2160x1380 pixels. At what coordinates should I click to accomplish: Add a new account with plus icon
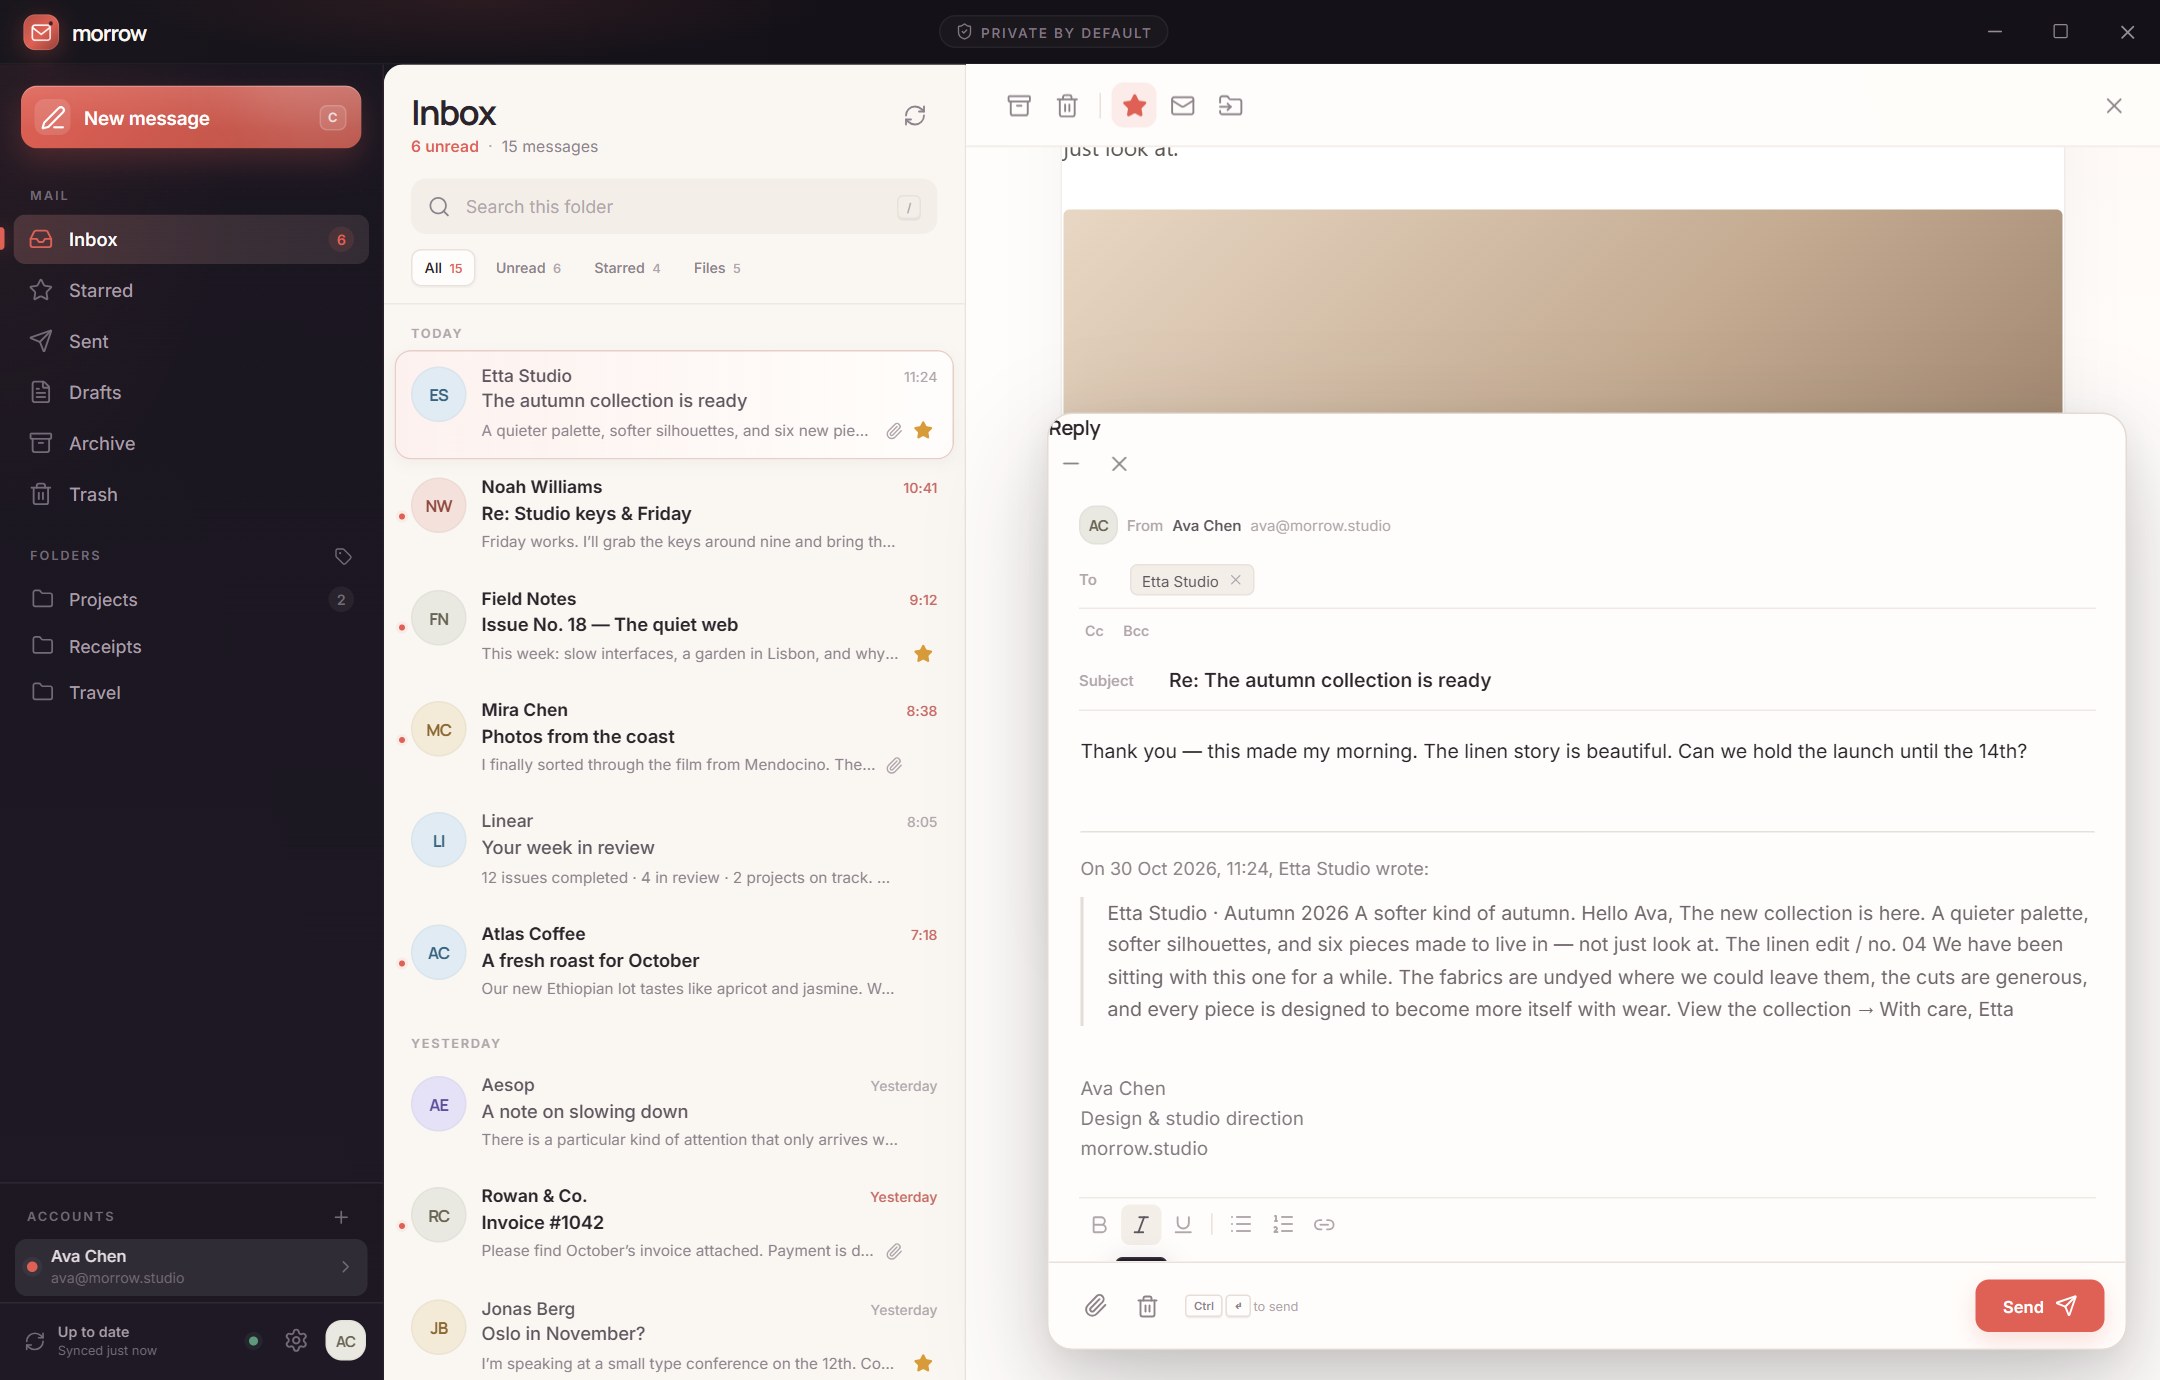coord(341,1217)
